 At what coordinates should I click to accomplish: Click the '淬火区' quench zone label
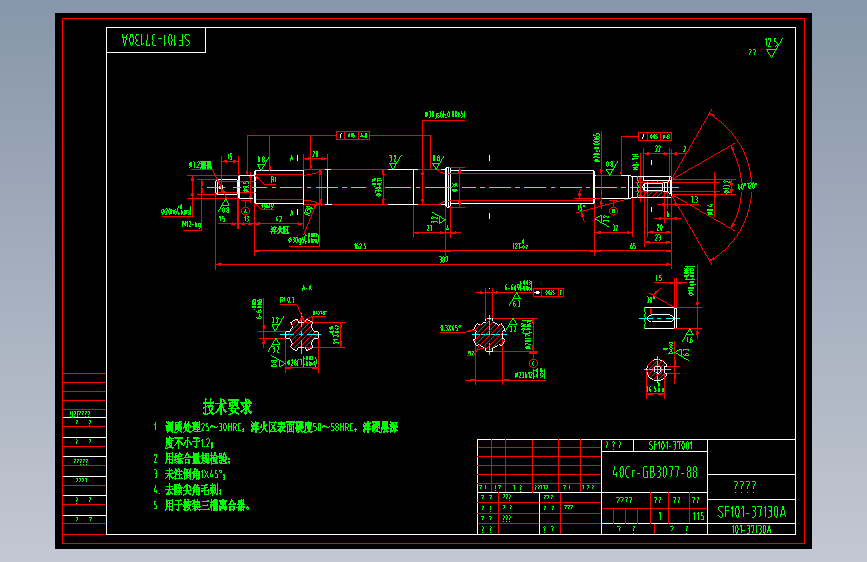coord(279,230)
